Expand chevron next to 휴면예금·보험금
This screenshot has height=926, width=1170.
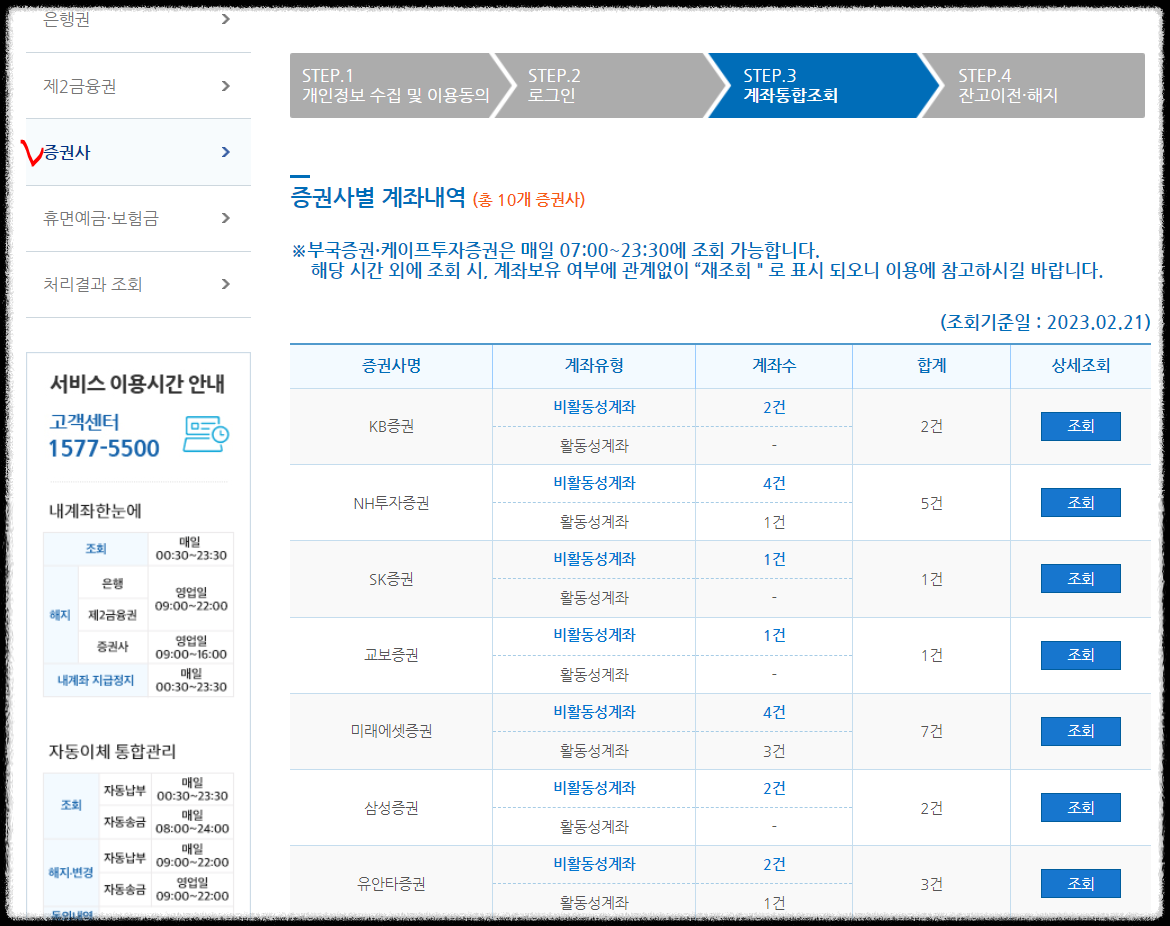pos(225,219)
